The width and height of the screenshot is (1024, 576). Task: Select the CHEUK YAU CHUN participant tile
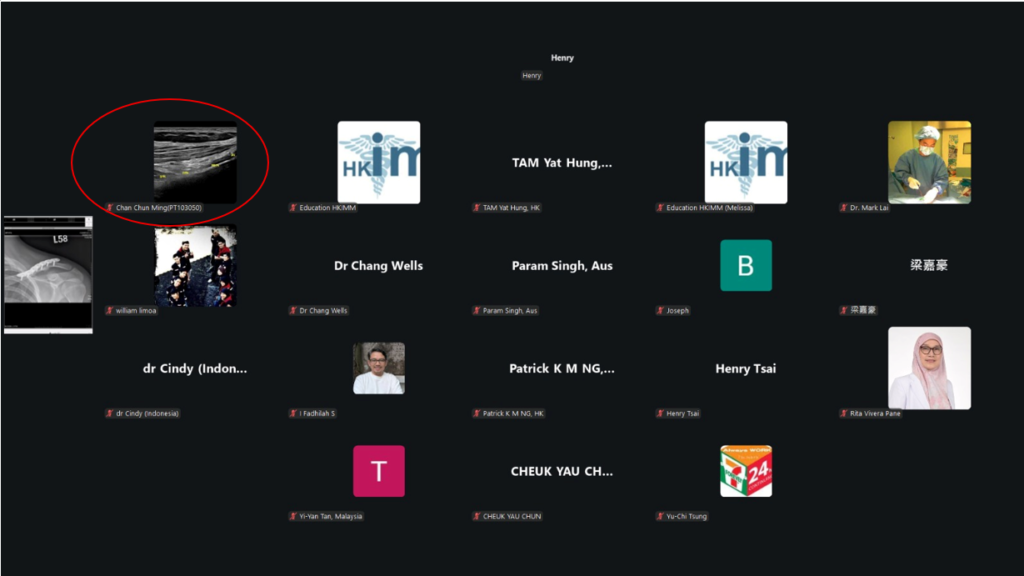[x=562, y=471]
